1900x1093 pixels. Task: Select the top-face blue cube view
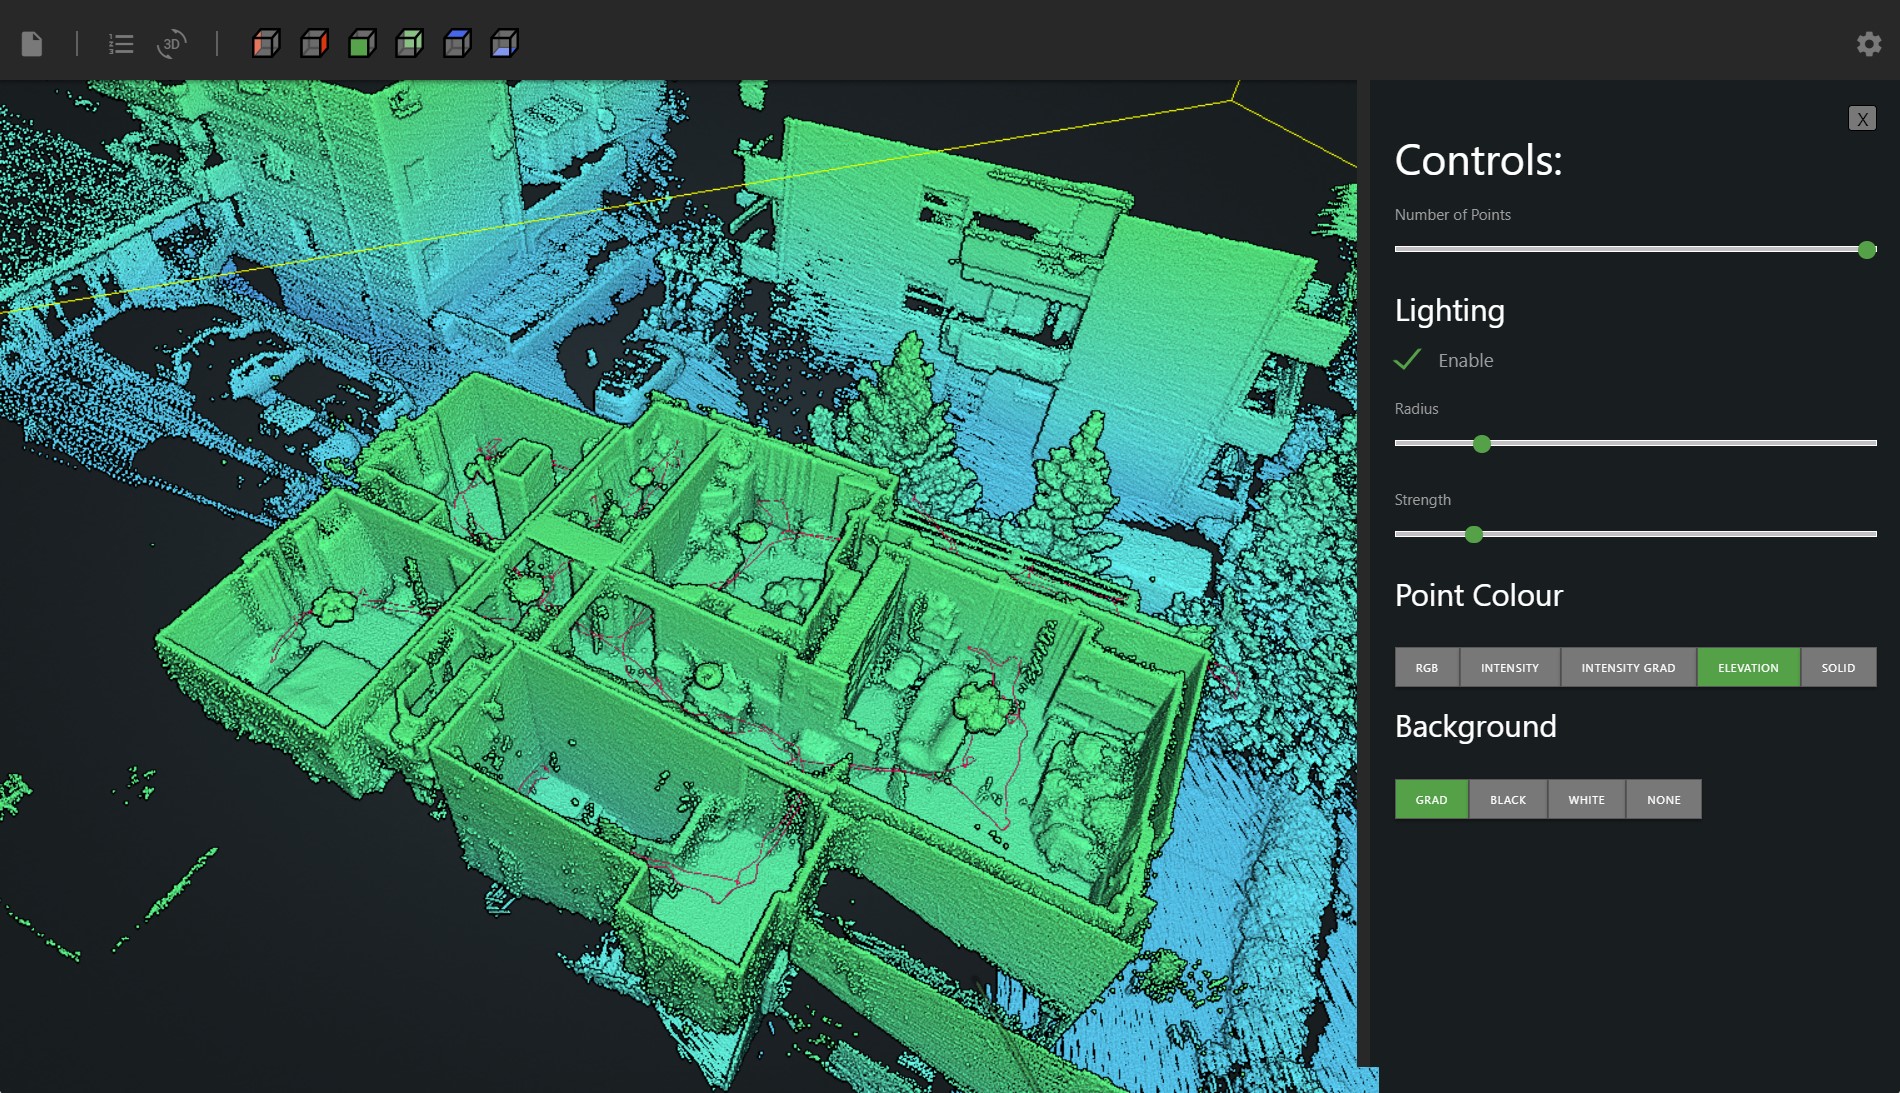tap(457, 44)
